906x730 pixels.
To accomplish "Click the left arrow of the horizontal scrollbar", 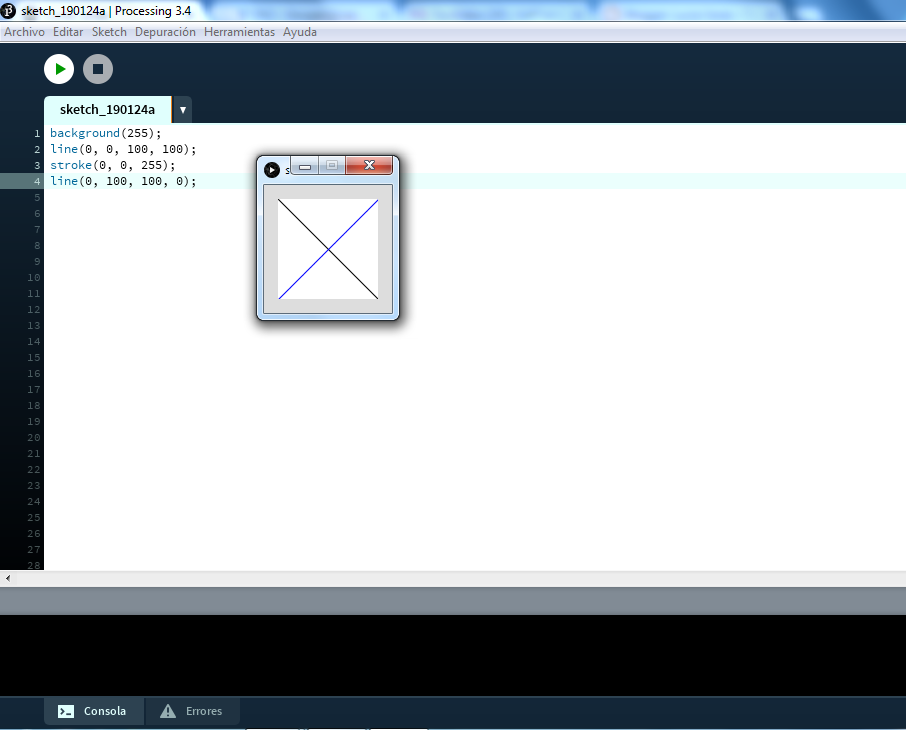I will tap(8, 578).
